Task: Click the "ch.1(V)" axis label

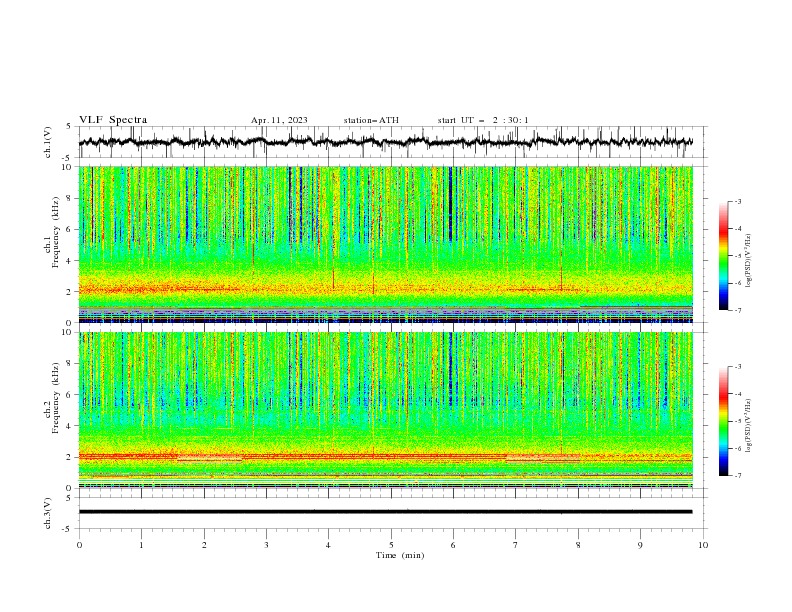Action: (x=48, y=142)
